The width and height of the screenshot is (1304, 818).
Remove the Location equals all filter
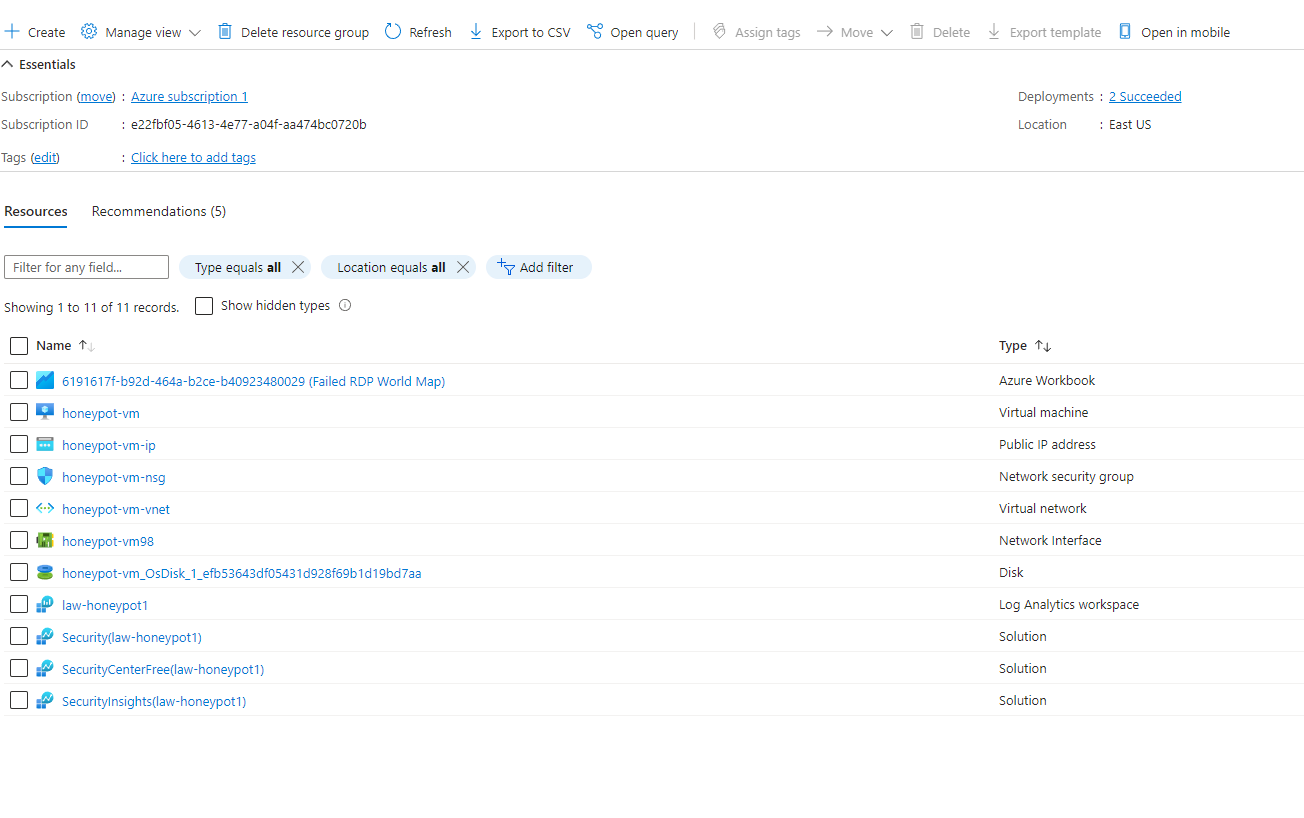pyautogui.click(x=463, y=267)
